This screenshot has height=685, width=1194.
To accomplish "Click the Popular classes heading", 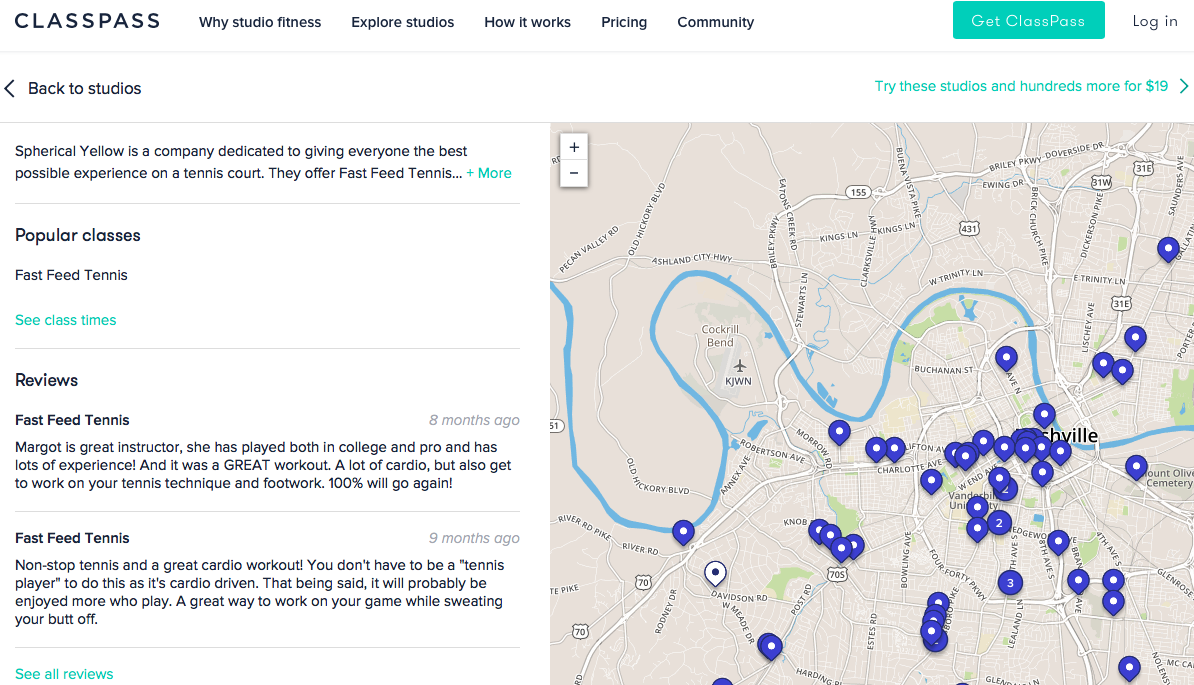I will (78, 235).
